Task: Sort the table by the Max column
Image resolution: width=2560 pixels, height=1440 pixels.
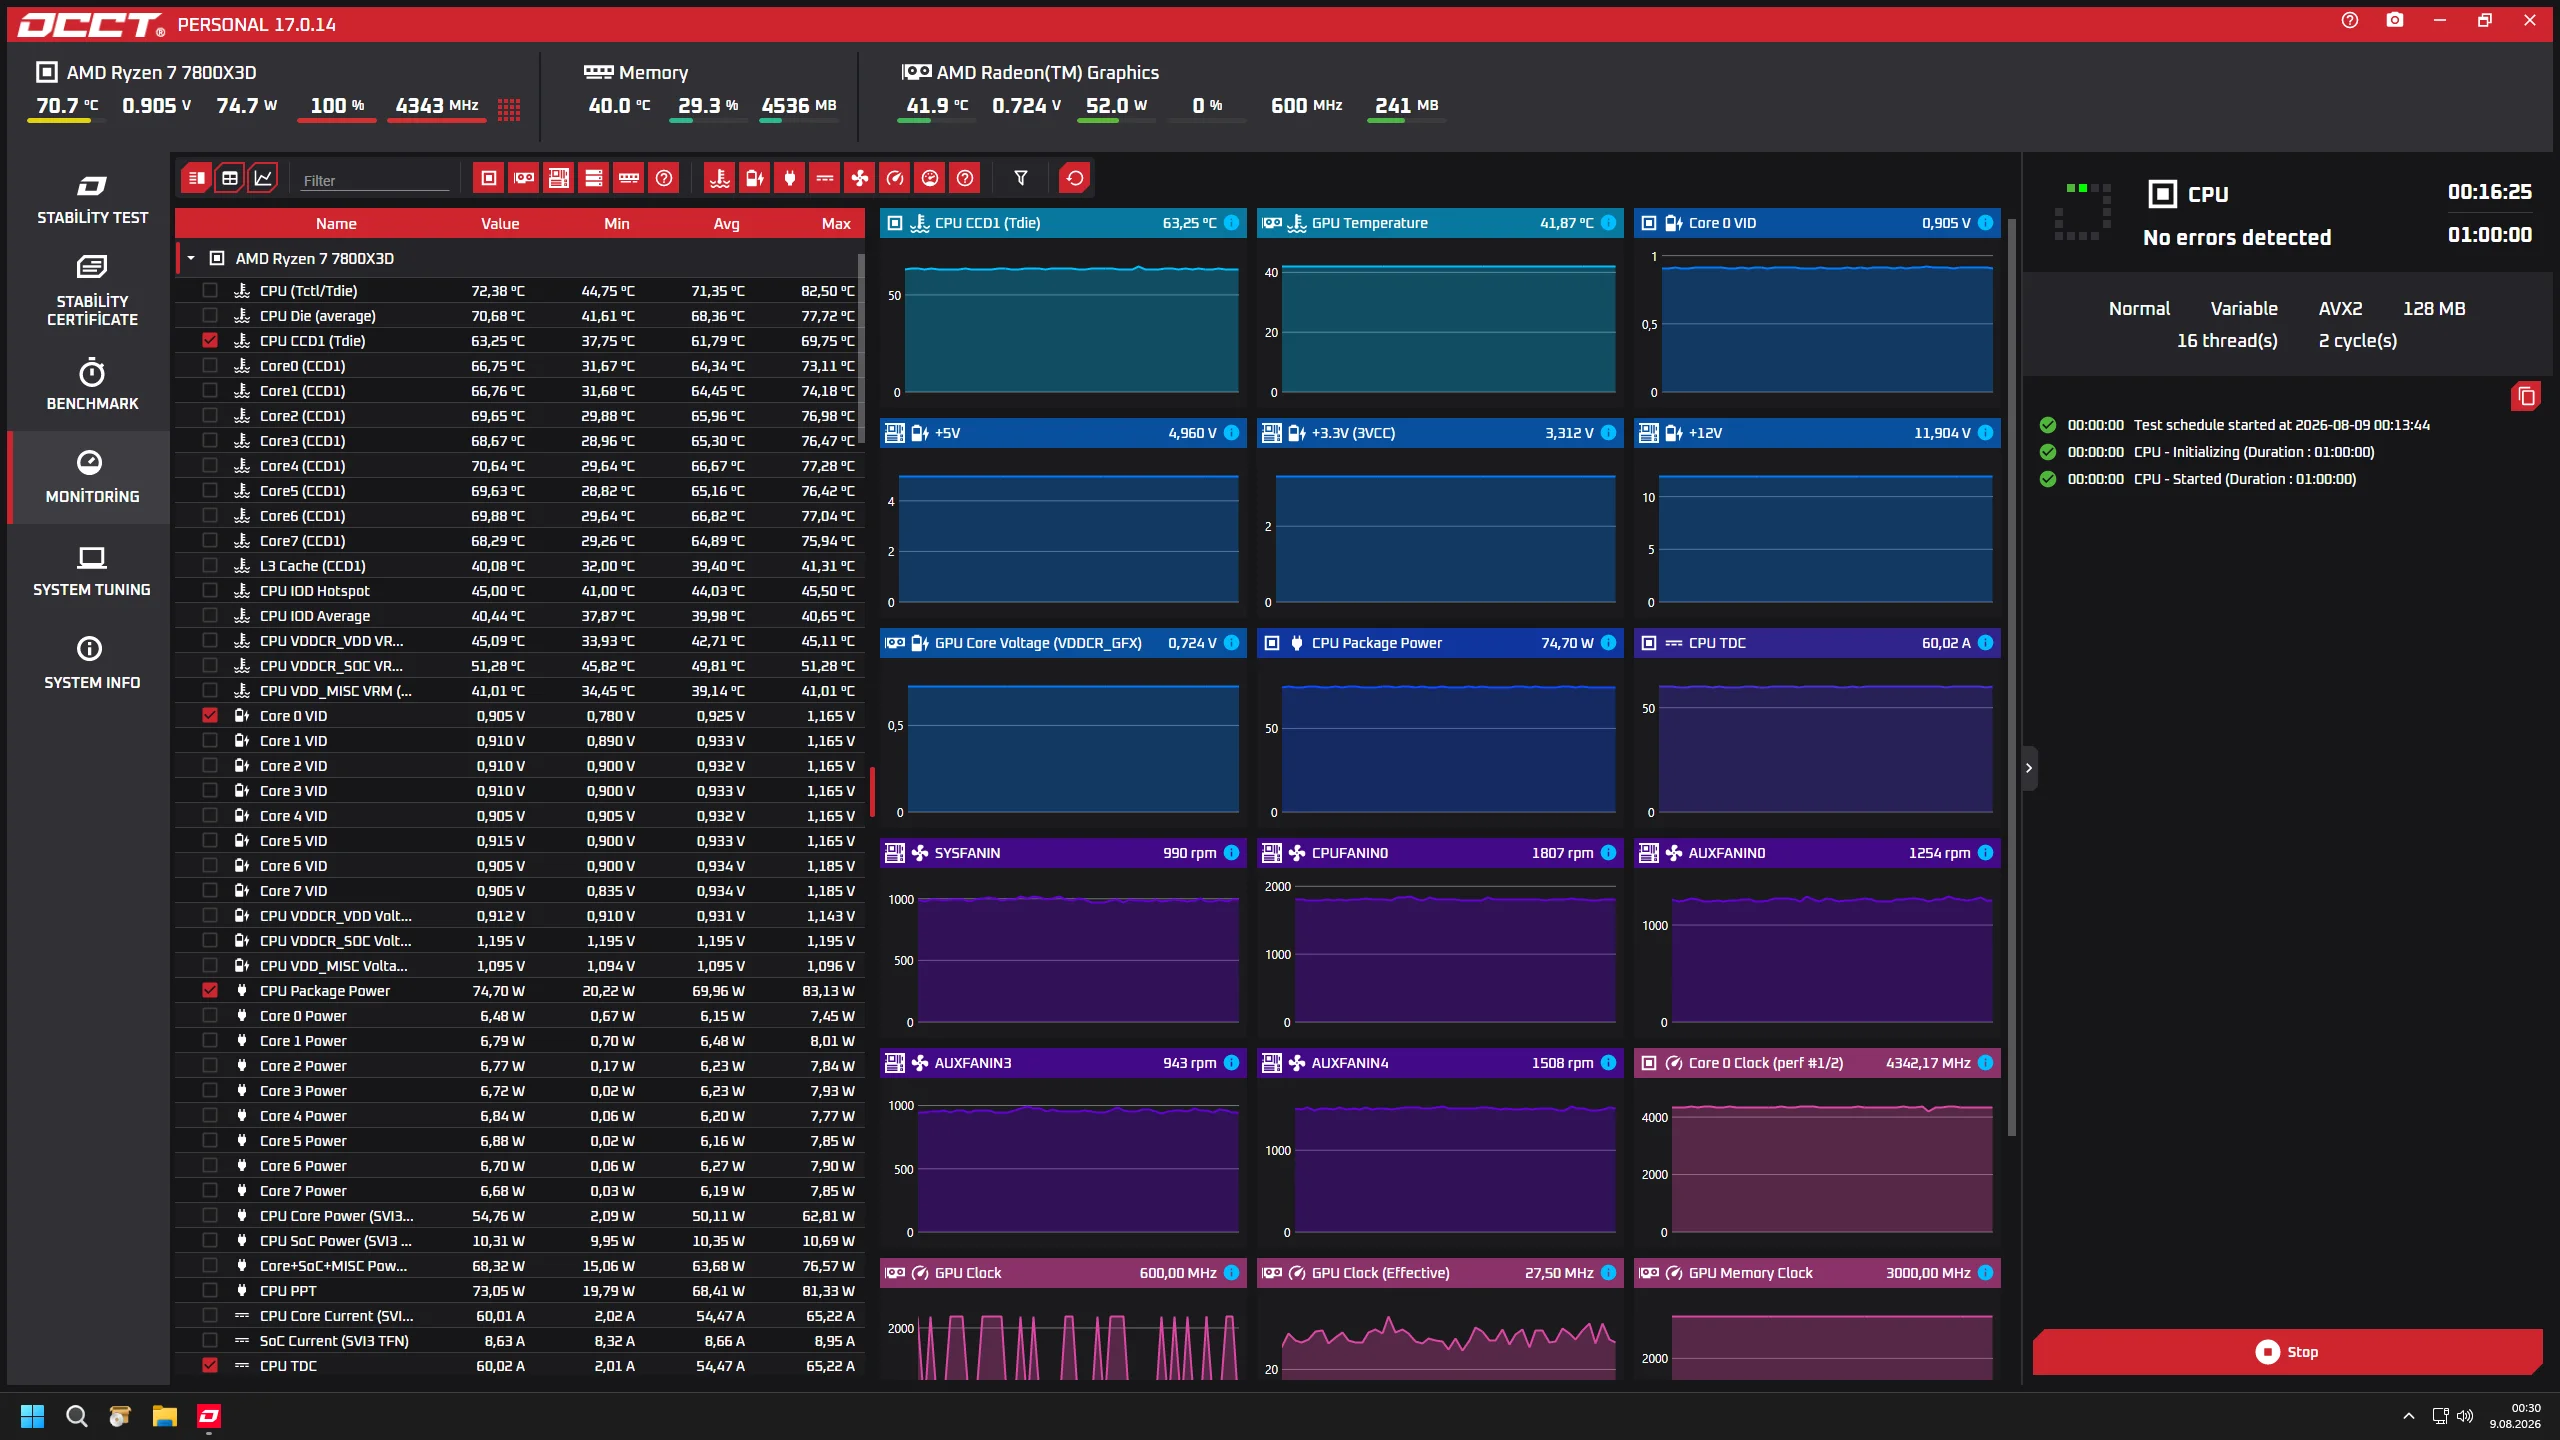Action: (836, 224)
